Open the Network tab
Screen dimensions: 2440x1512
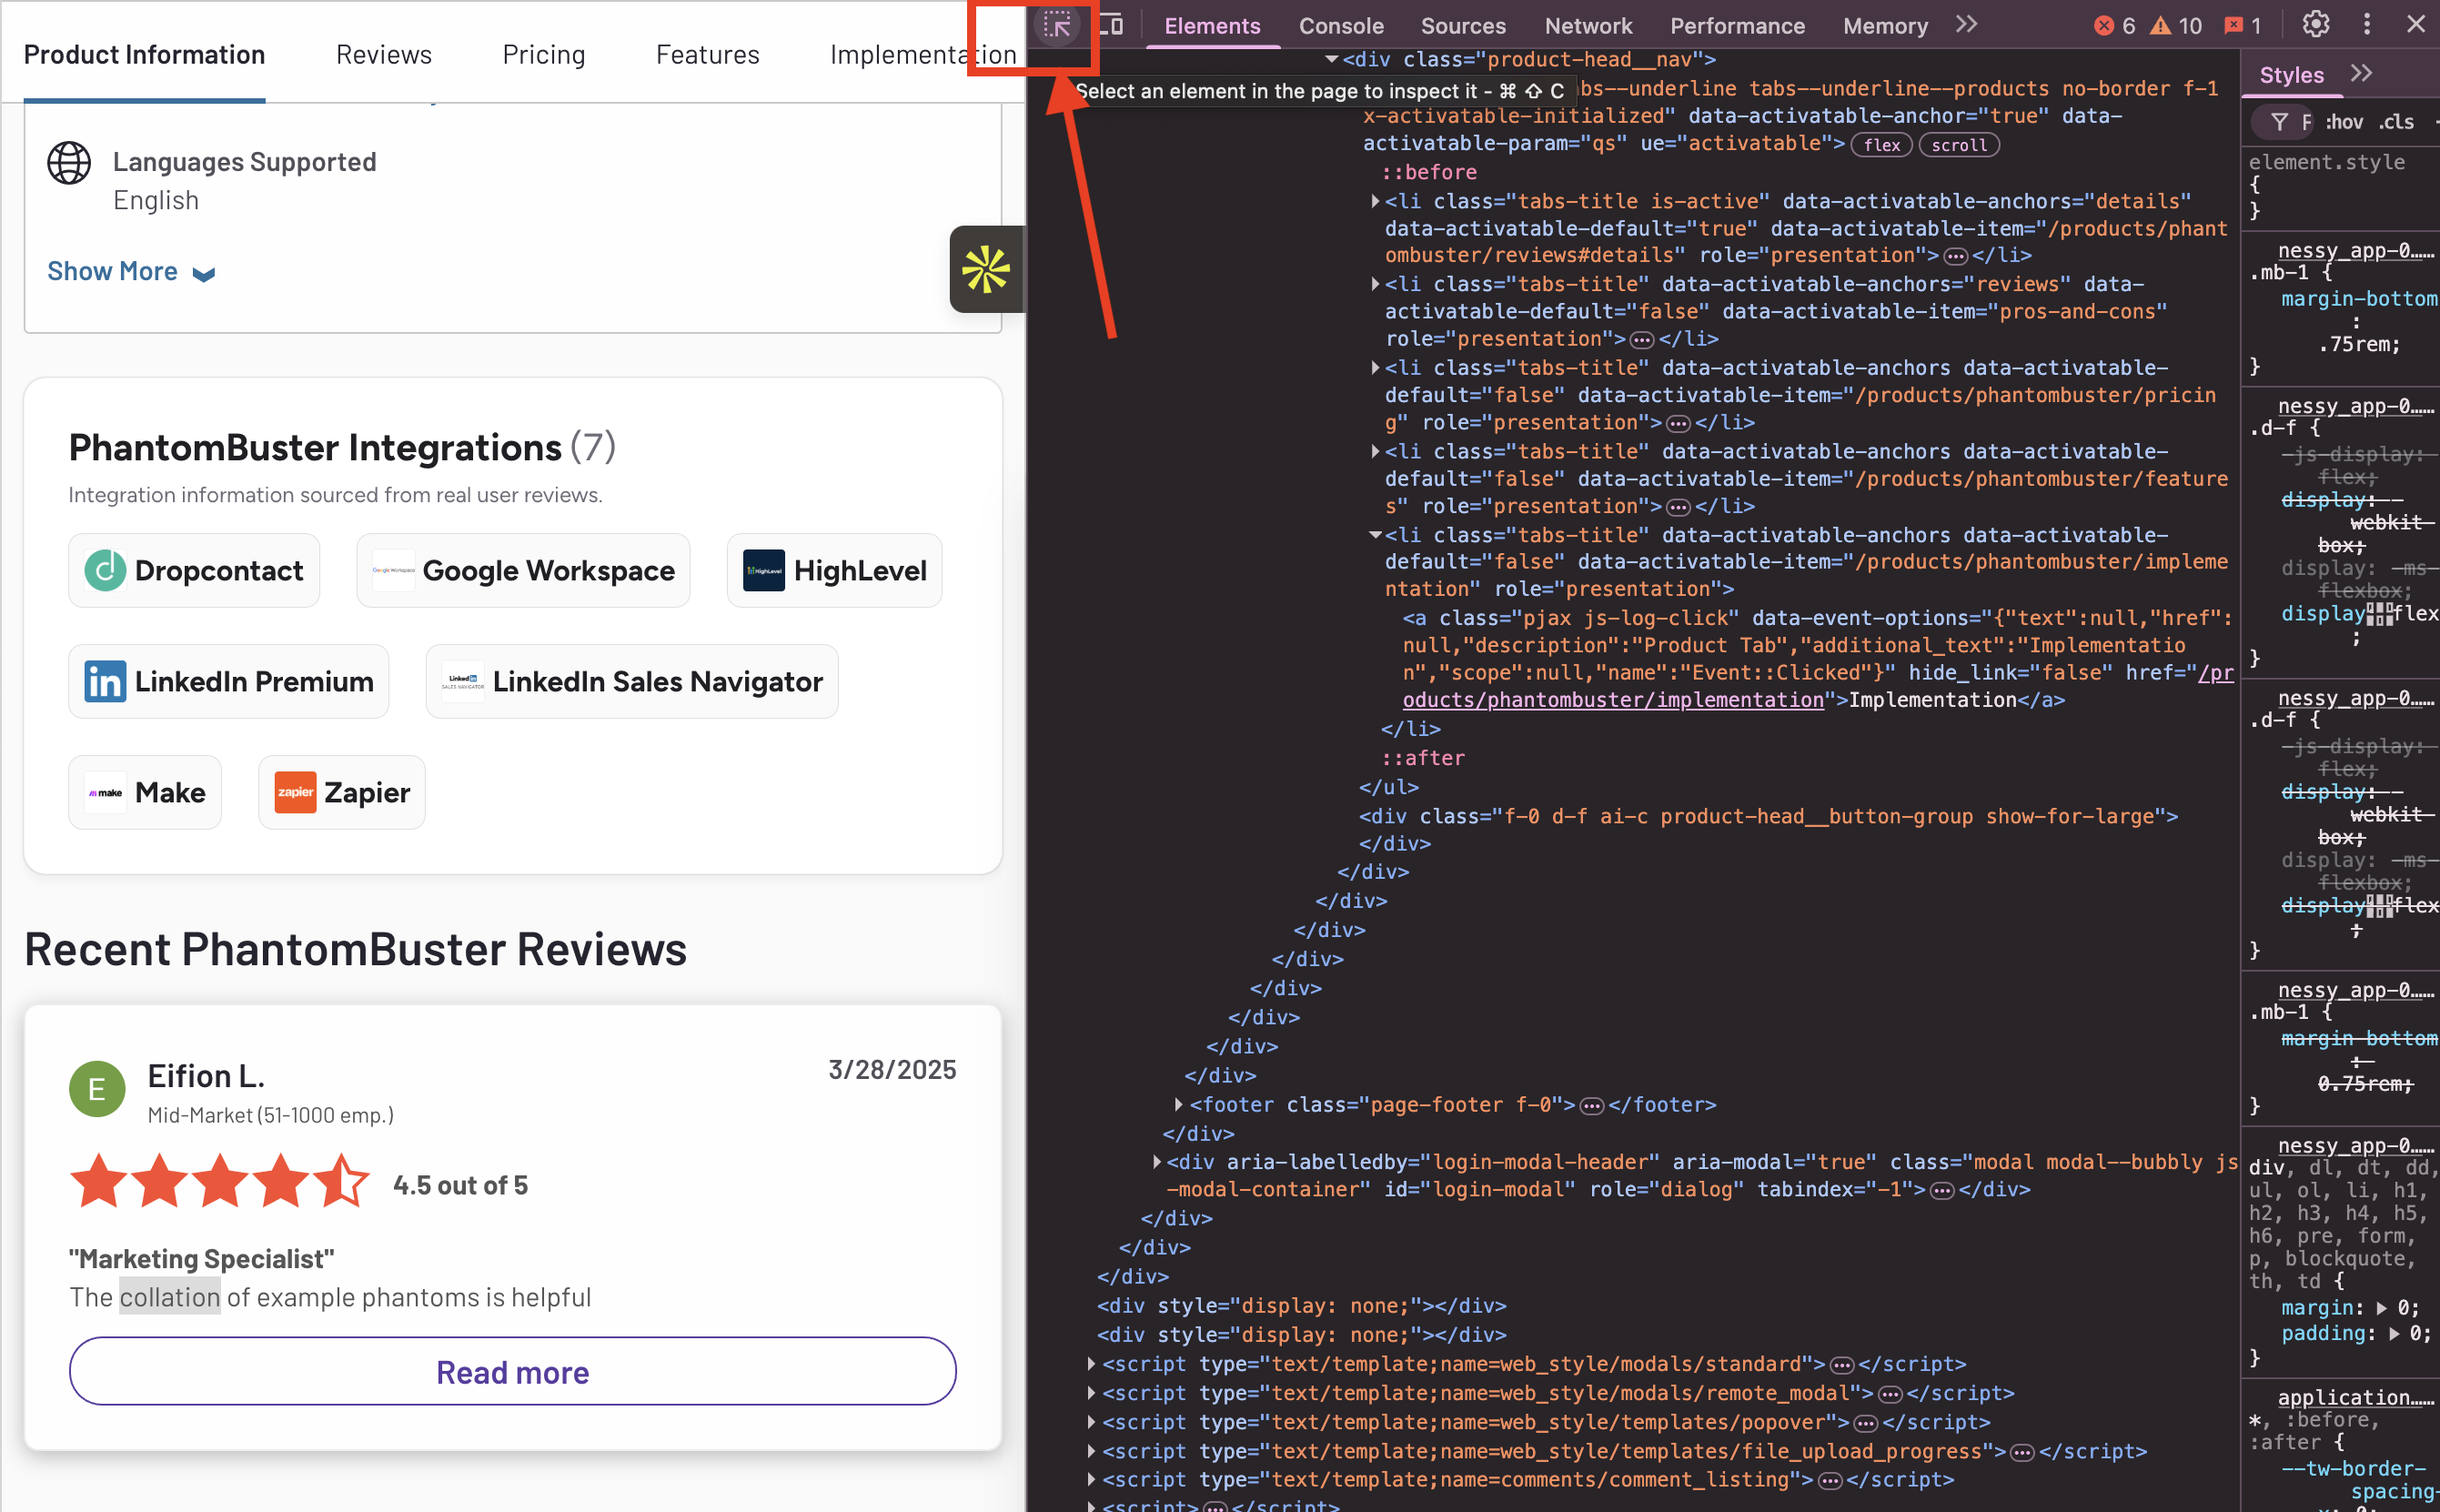coord(1587,26)
